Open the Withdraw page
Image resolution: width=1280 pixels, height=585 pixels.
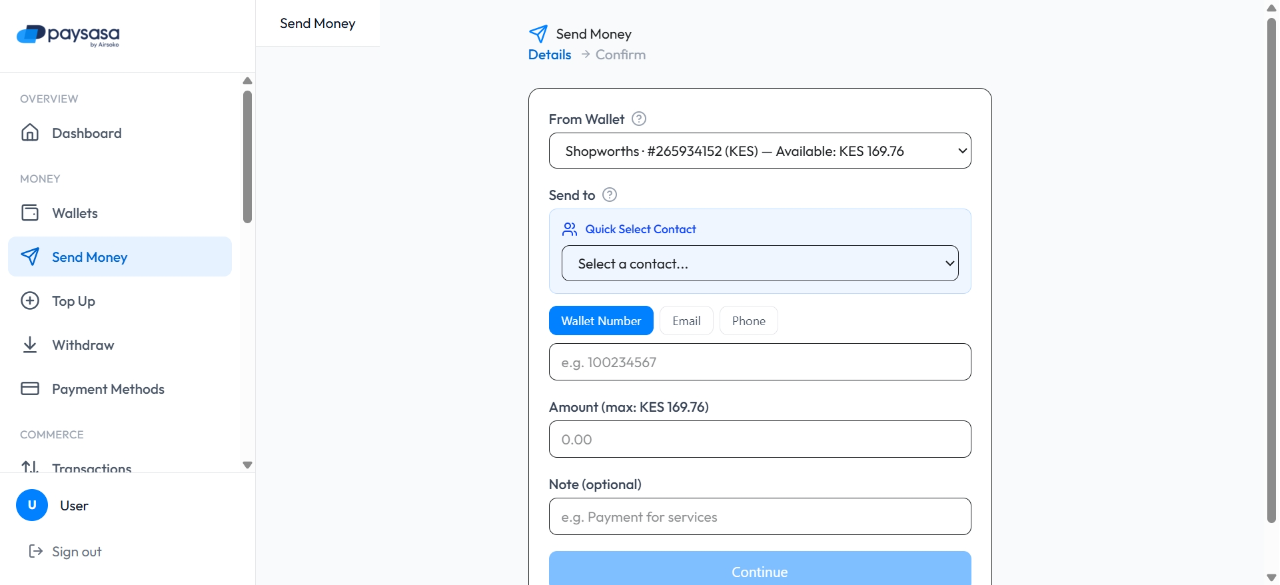click(x=120, y=345)
